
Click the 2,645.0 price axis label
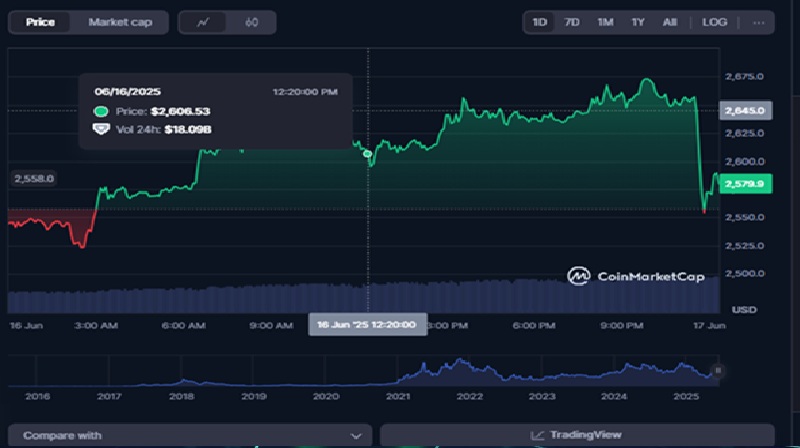click(x=750, y=110)
